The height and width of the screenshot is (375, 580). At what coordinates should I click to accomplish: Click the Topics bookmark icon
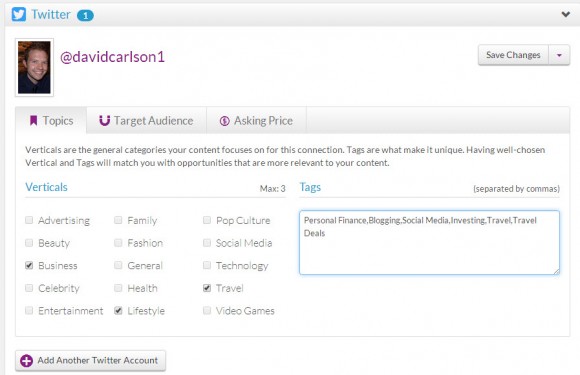tap(33, 121)
